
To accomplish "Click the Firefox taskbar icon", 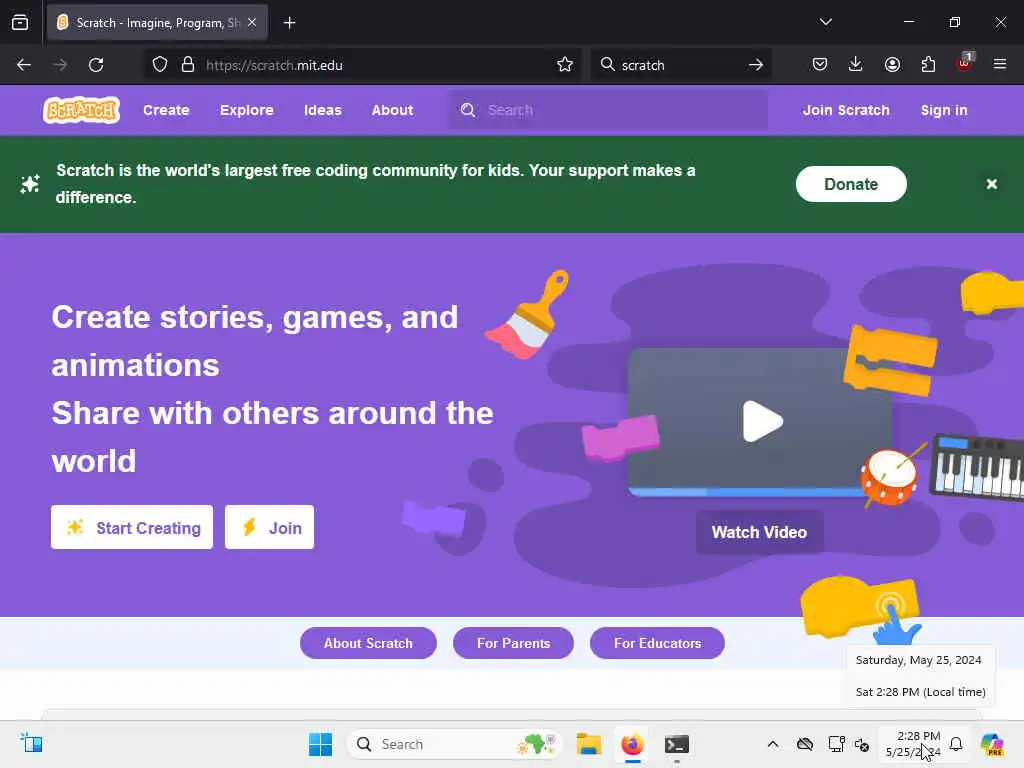I will tap(632, 744).
